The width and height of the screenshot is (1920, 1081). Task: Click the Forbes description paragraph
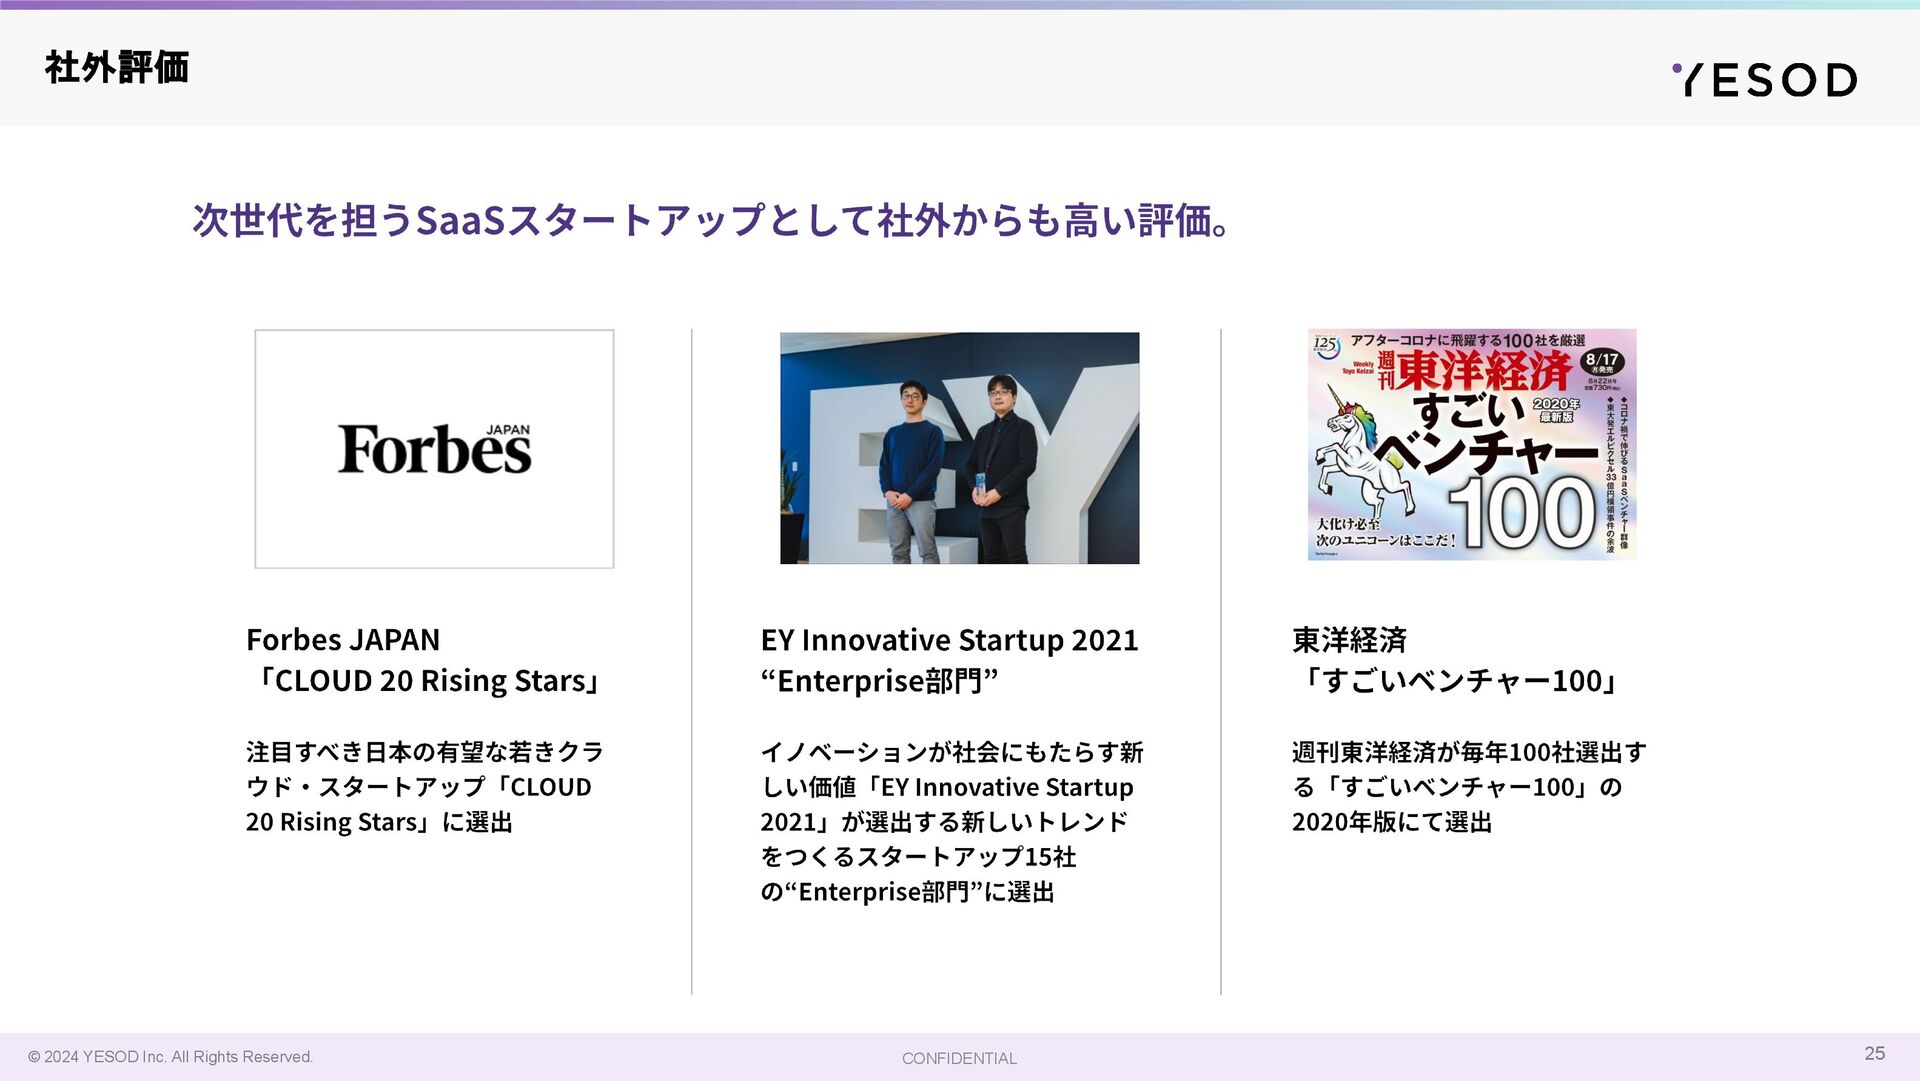424,787
